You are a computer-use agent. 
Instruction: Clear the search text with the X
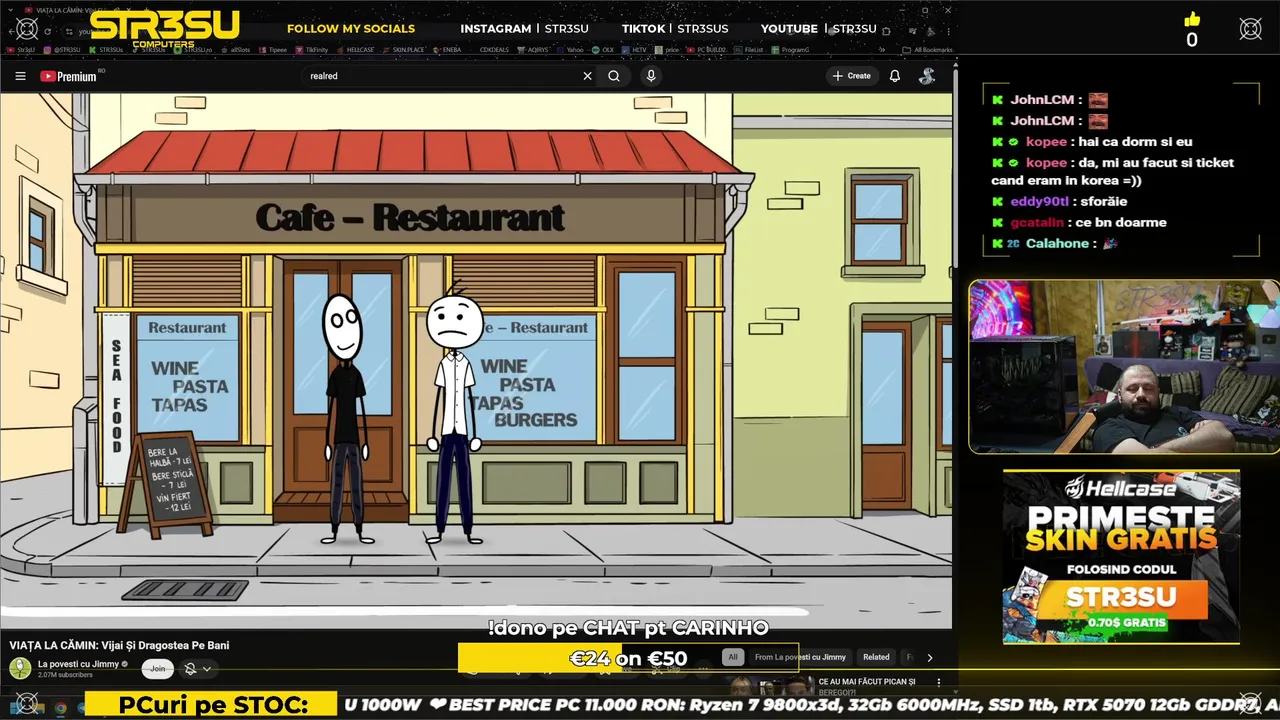click(x=587, y=76)
